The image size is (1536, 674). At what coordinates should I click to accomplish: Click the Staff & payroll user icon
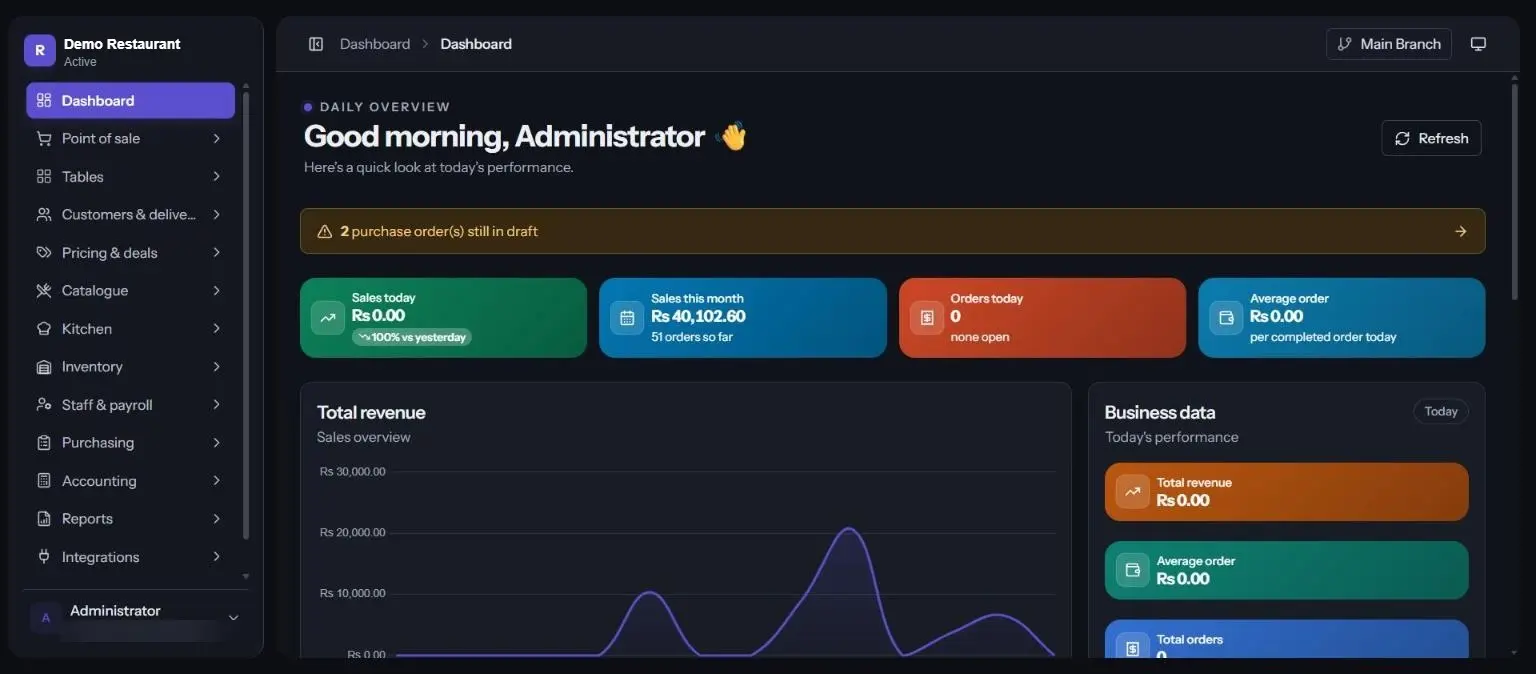click(x=44, y=405)
